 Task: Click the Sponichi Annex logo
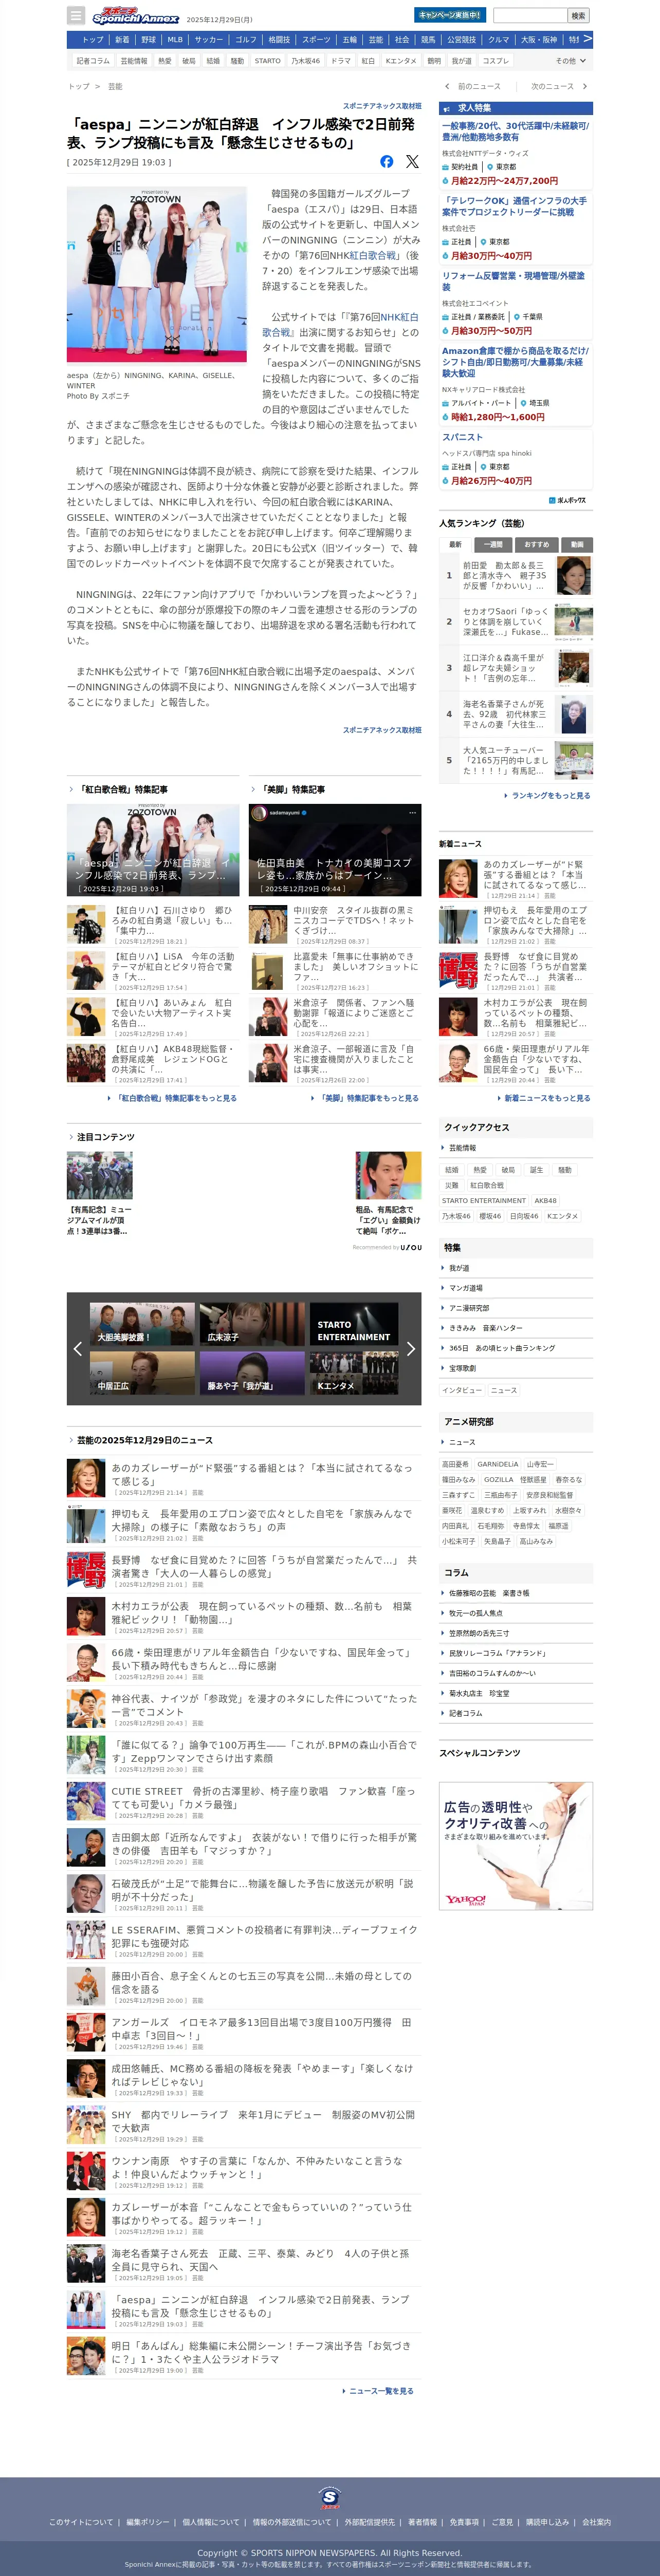(135, 16)
